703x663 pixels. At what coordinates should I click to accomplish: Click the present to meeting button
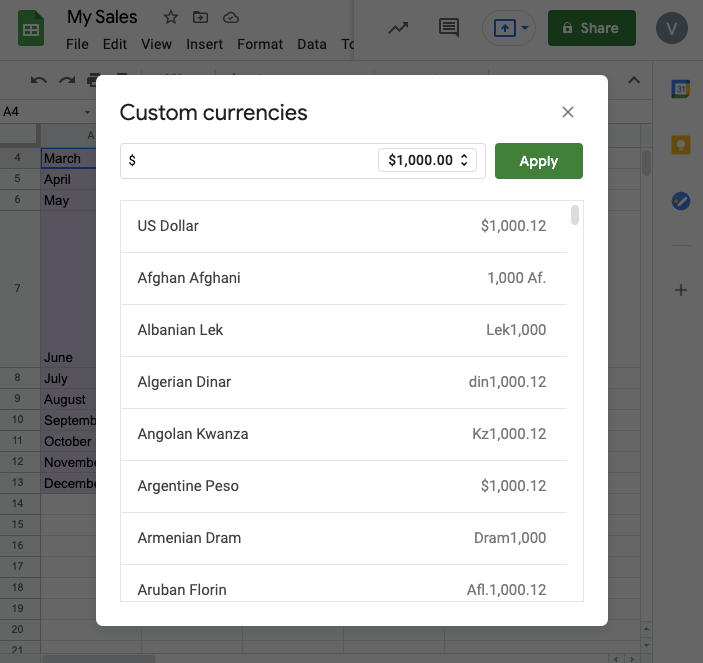[x=504, y=28]
